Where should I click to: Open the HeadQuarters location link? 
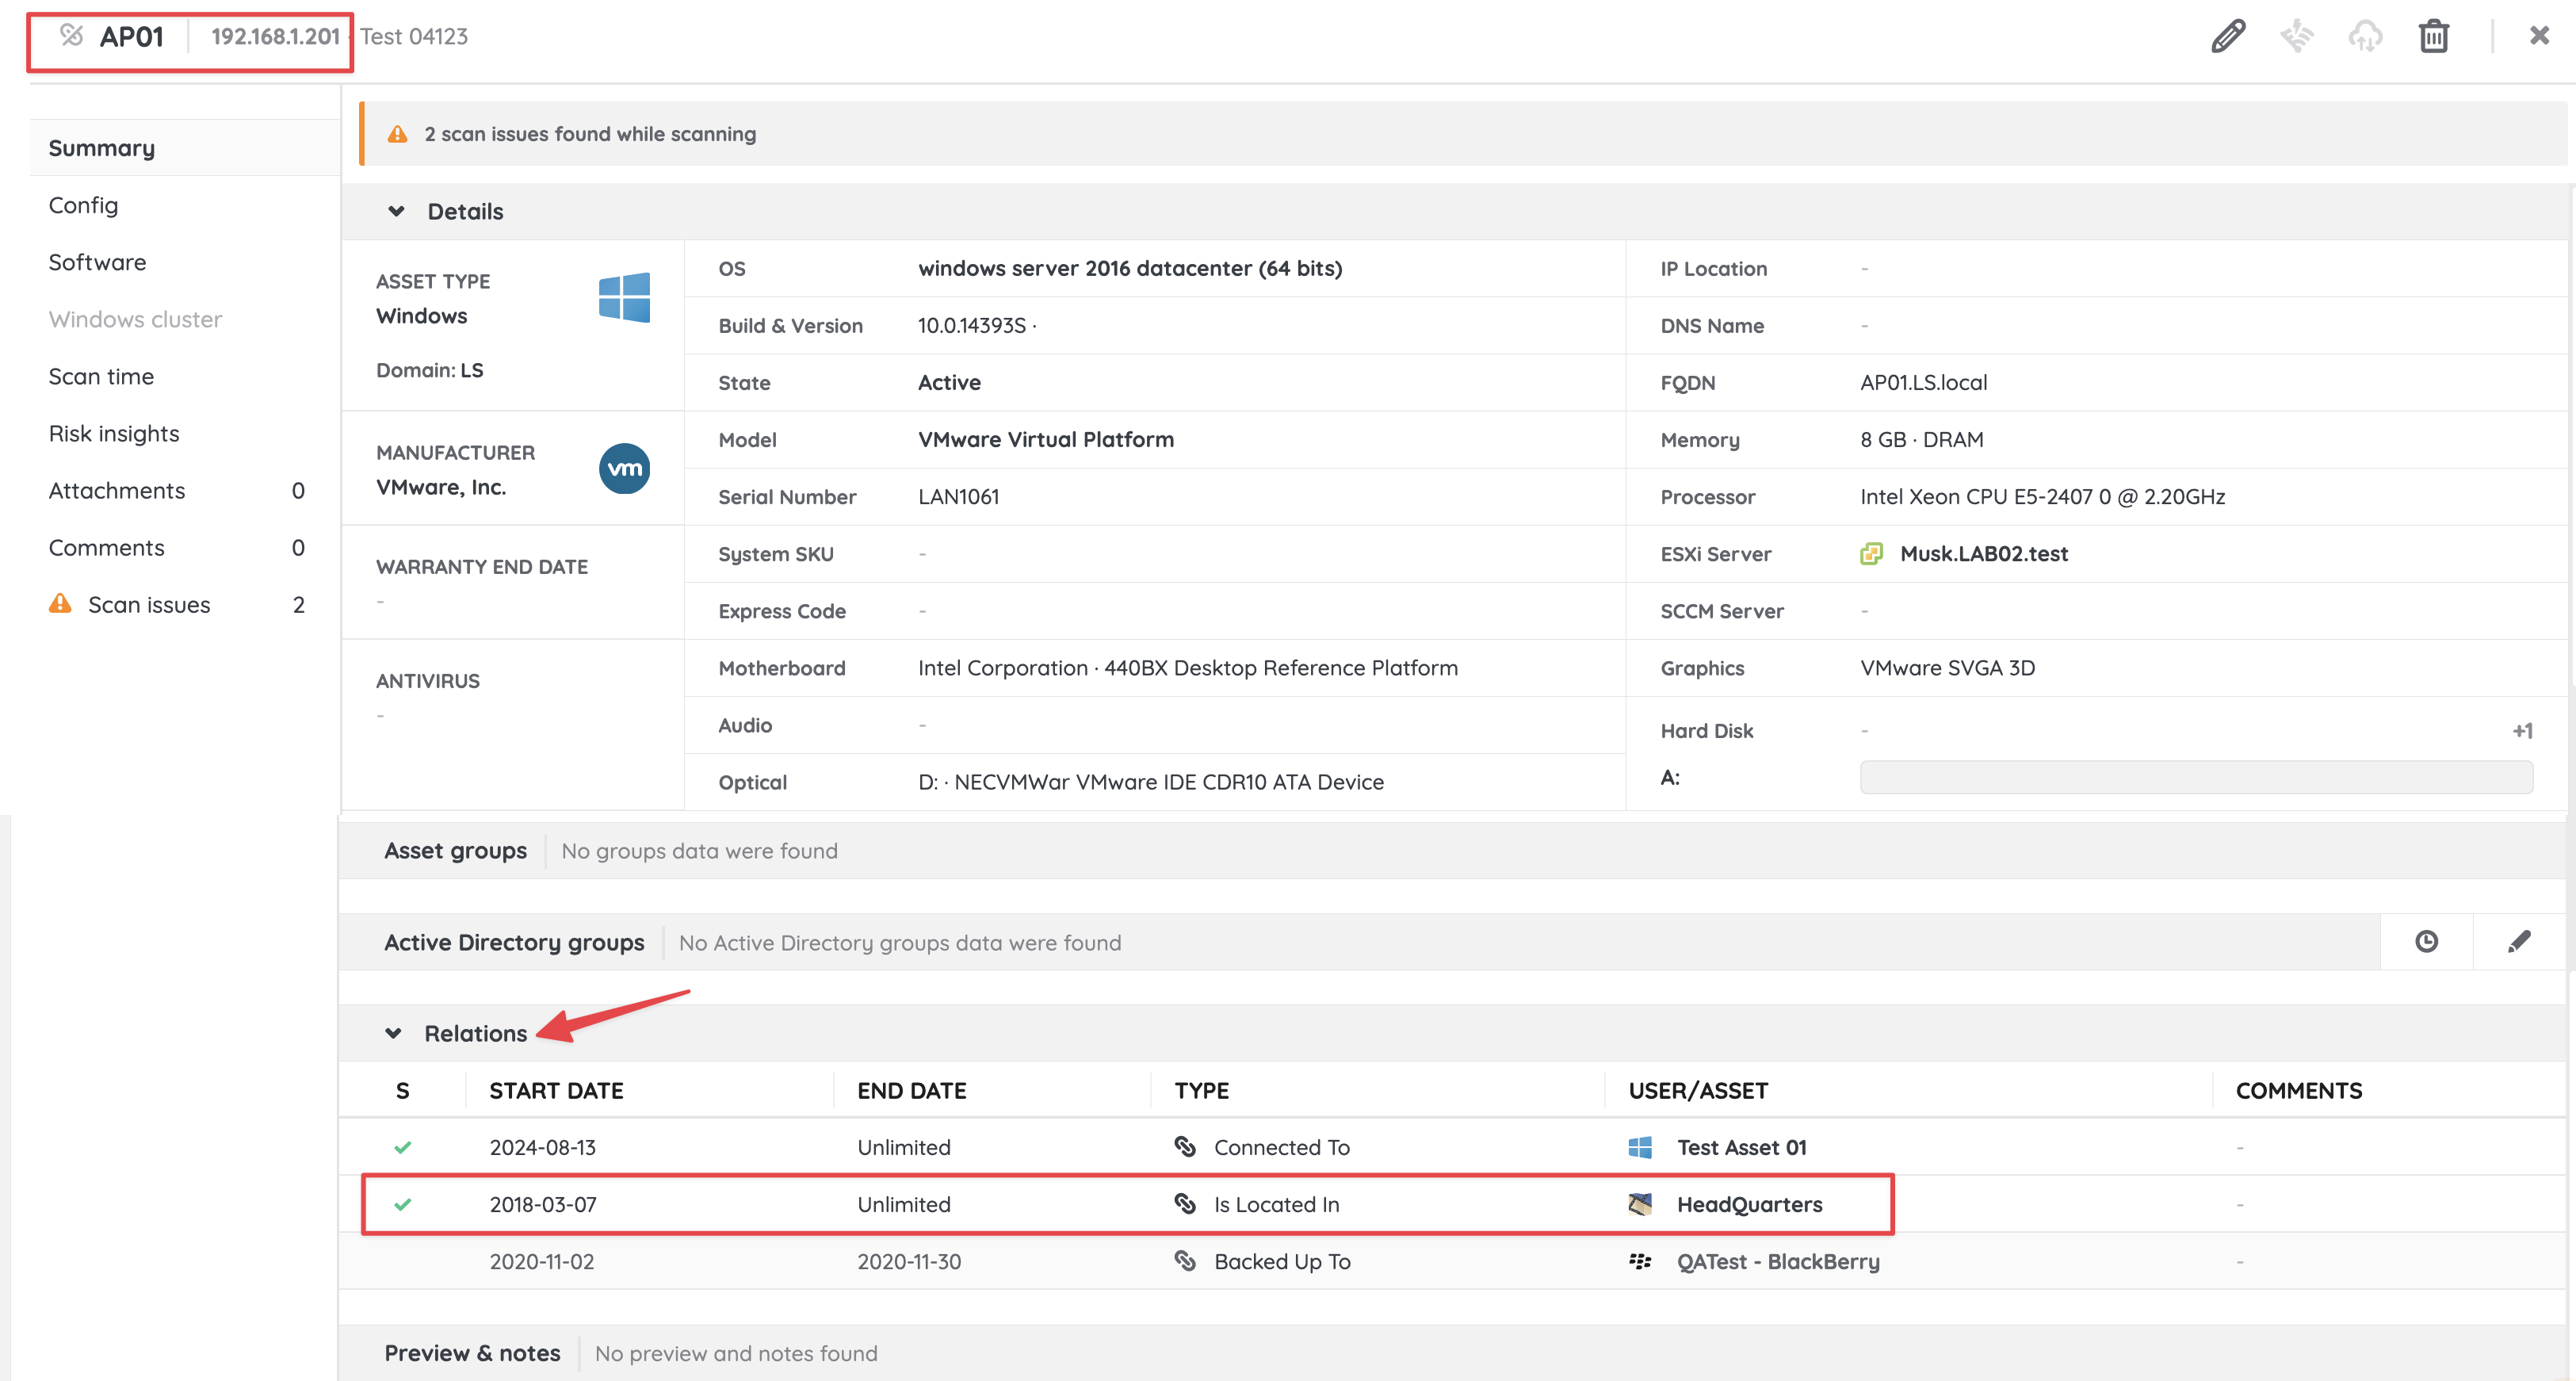[1750, 1204]
